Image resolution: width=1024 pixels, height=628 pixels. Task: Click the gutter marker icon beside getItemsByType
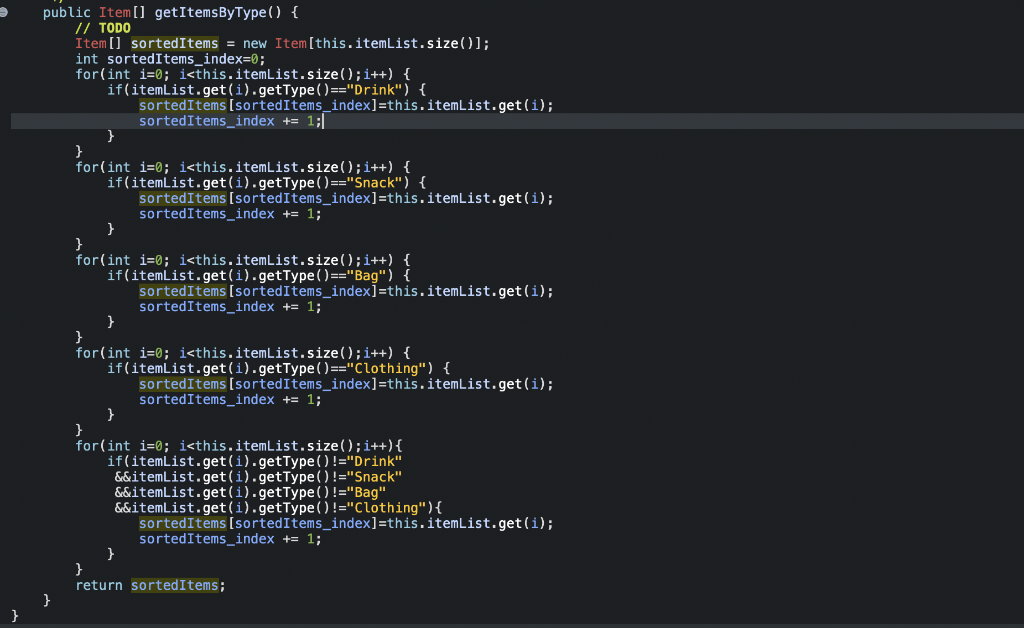click(8, 12)
